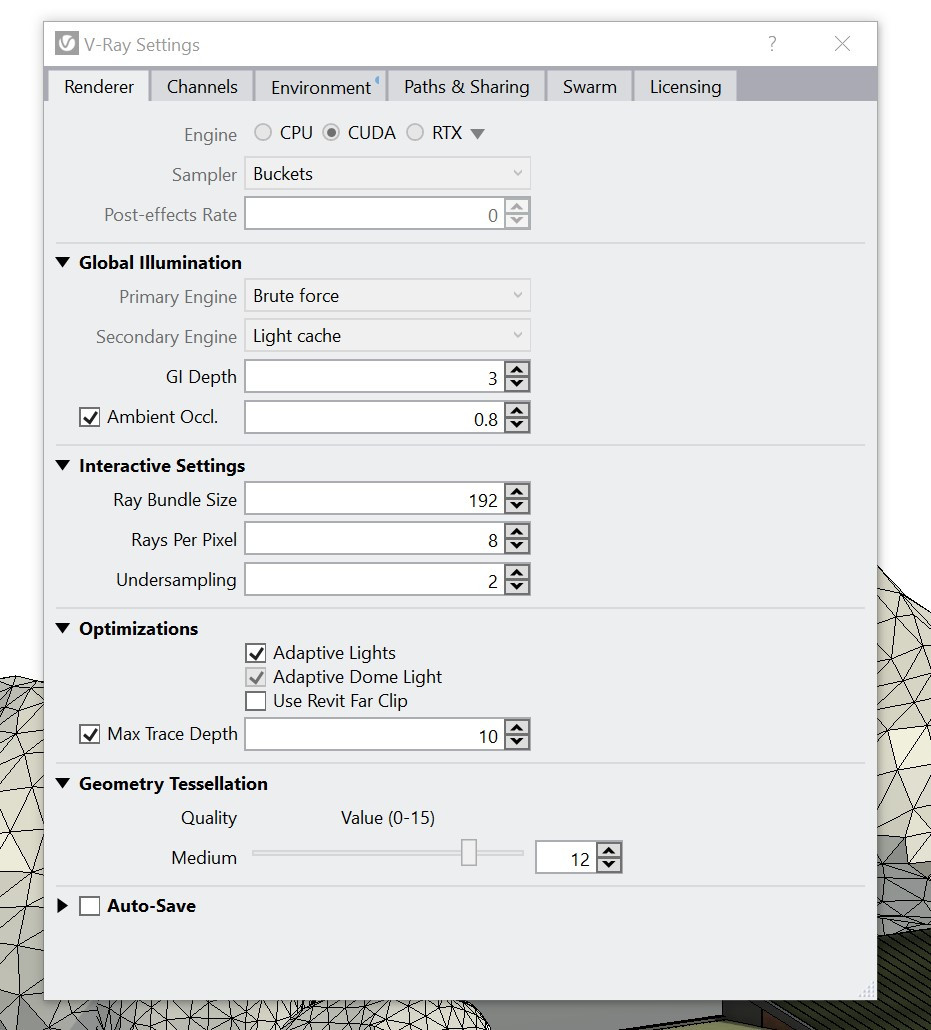The height and width of the screenshot is (1030, 931).
Task: Increase the GI Depth value
Action: pos(517,369)
